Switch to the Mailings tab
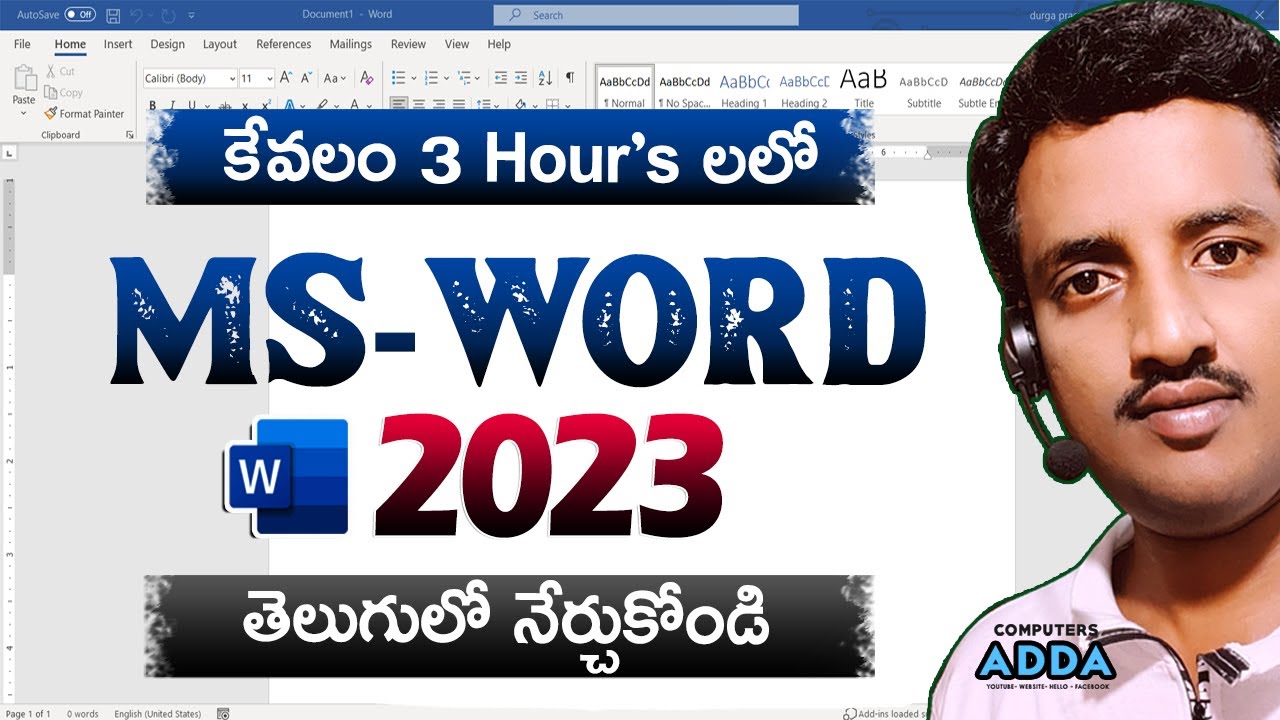 pyautogui.click(x=350, y=44)
